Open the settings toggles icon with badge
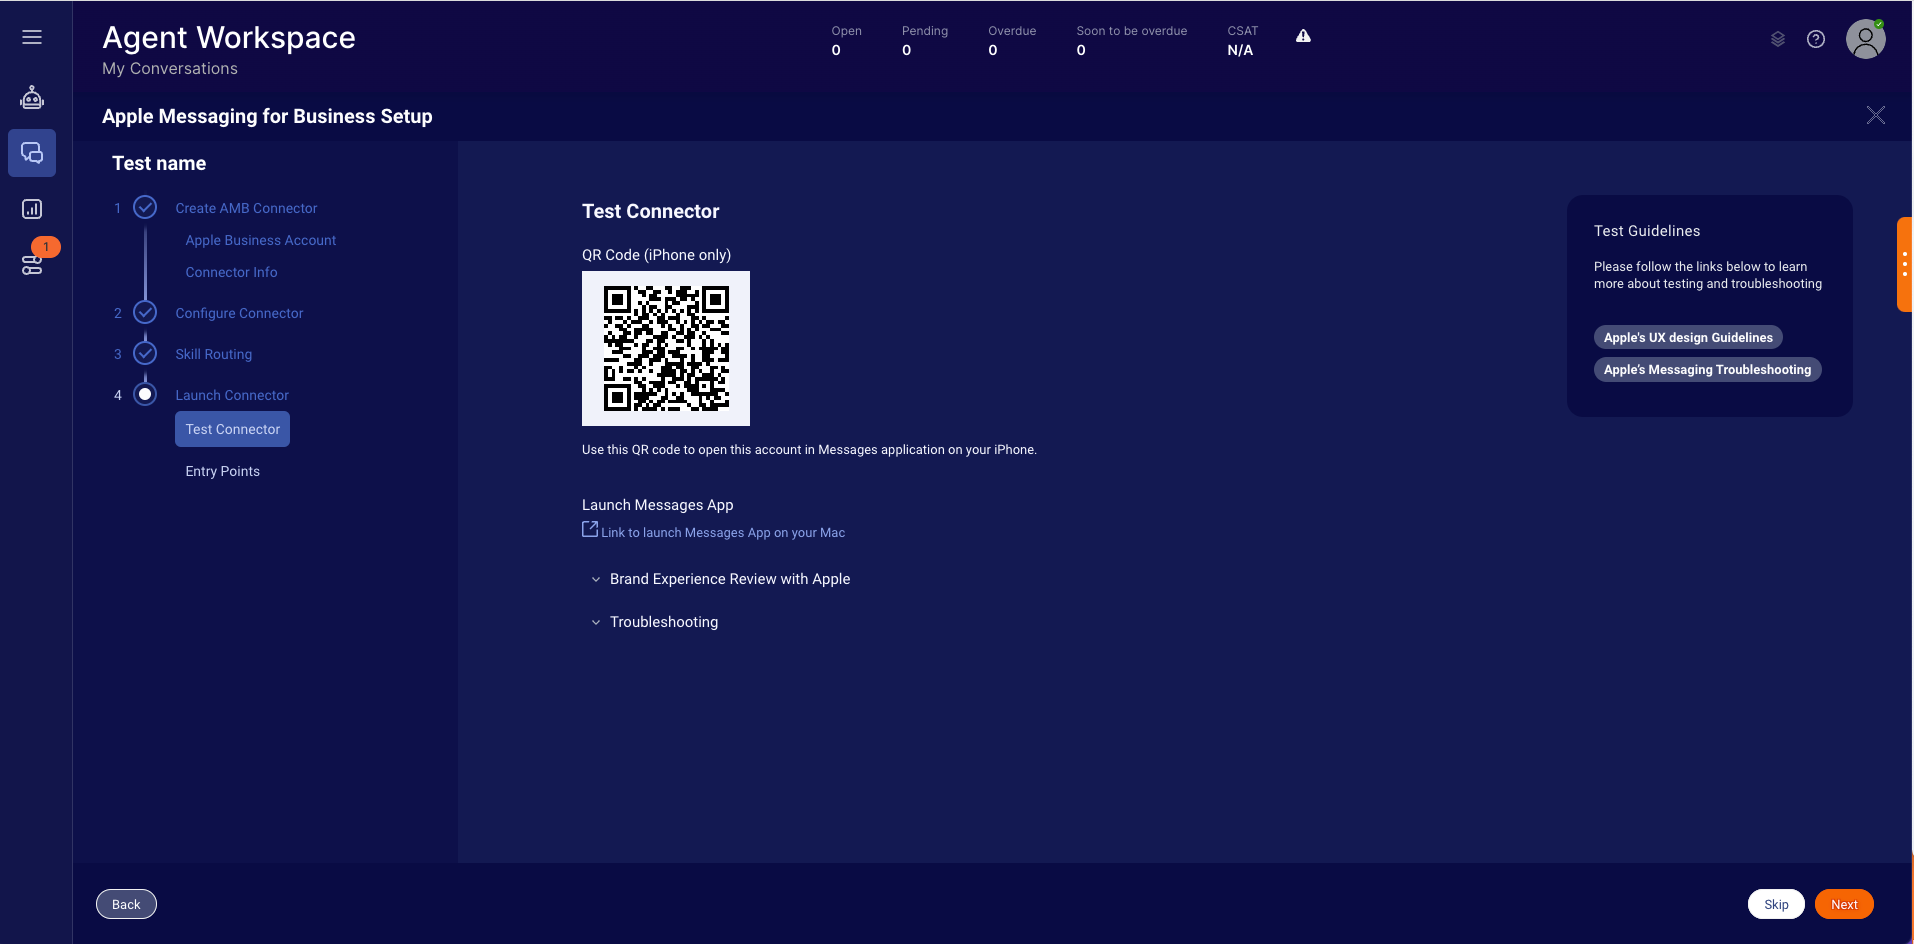Viewport: 1914px width, 944px height. (32, 265)
